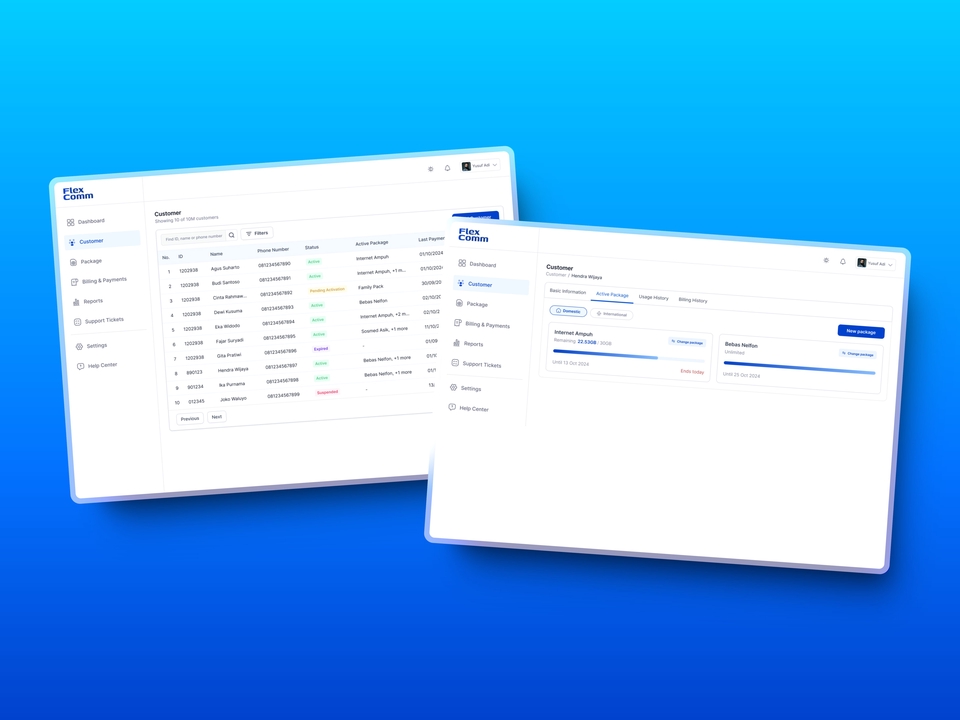Click the Expired status badge for Gita Pratiwi
This screenshot has width=960, height=720.
[321, 349]
